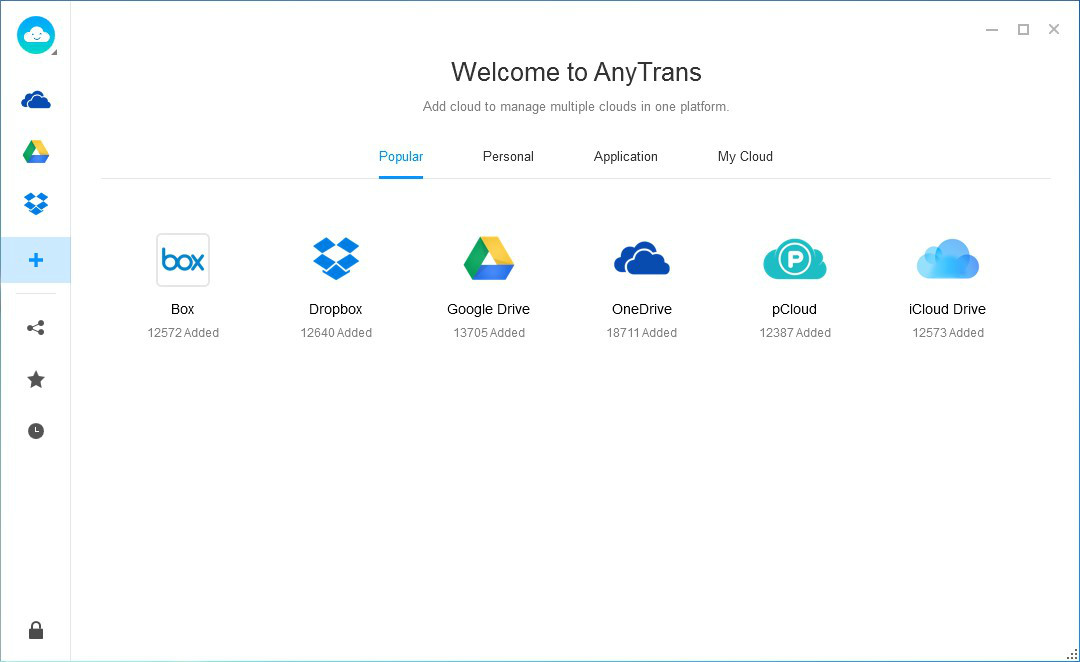
Task: Click the Dropbox label under its icon
Action: click(x=335, y=309)
